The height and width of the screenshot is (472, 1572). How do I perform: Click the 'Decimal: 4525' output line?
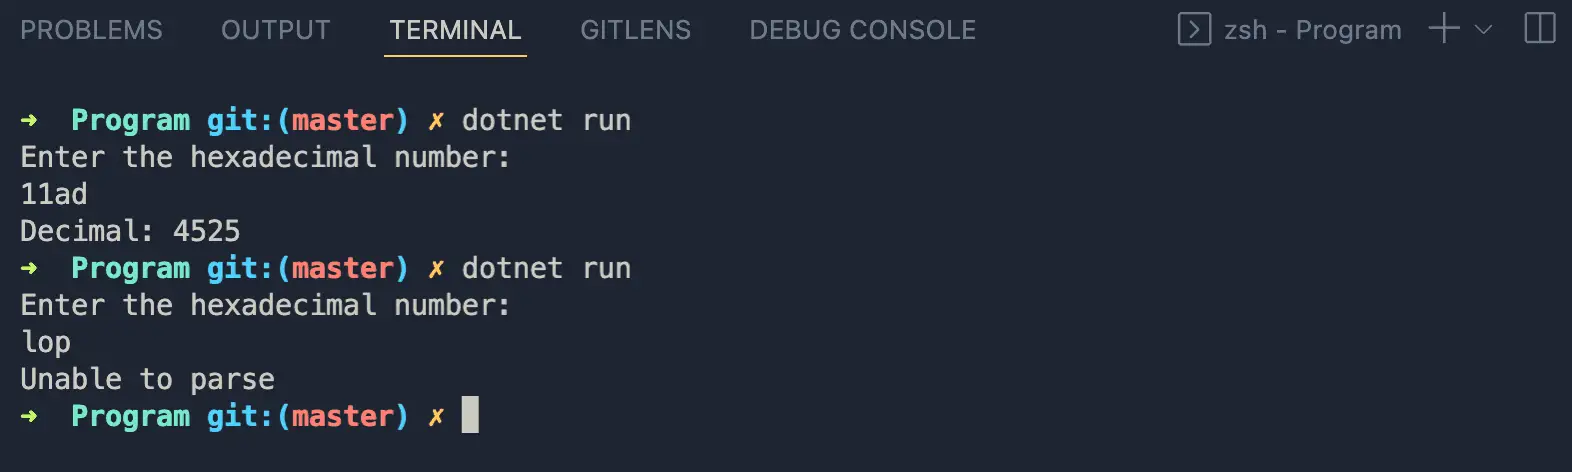click(x=130, y=231)
